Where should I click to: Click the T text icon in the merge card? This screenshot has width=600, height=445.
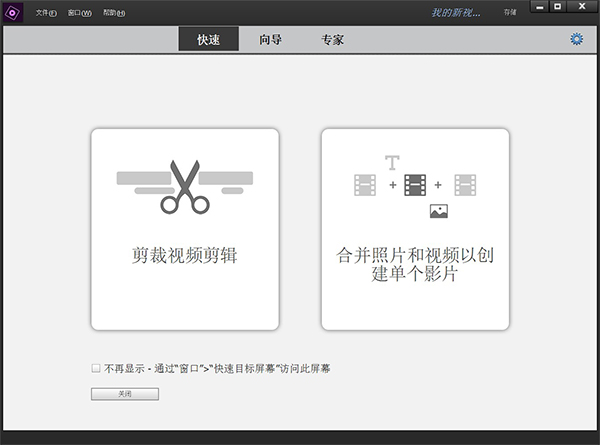392,161
